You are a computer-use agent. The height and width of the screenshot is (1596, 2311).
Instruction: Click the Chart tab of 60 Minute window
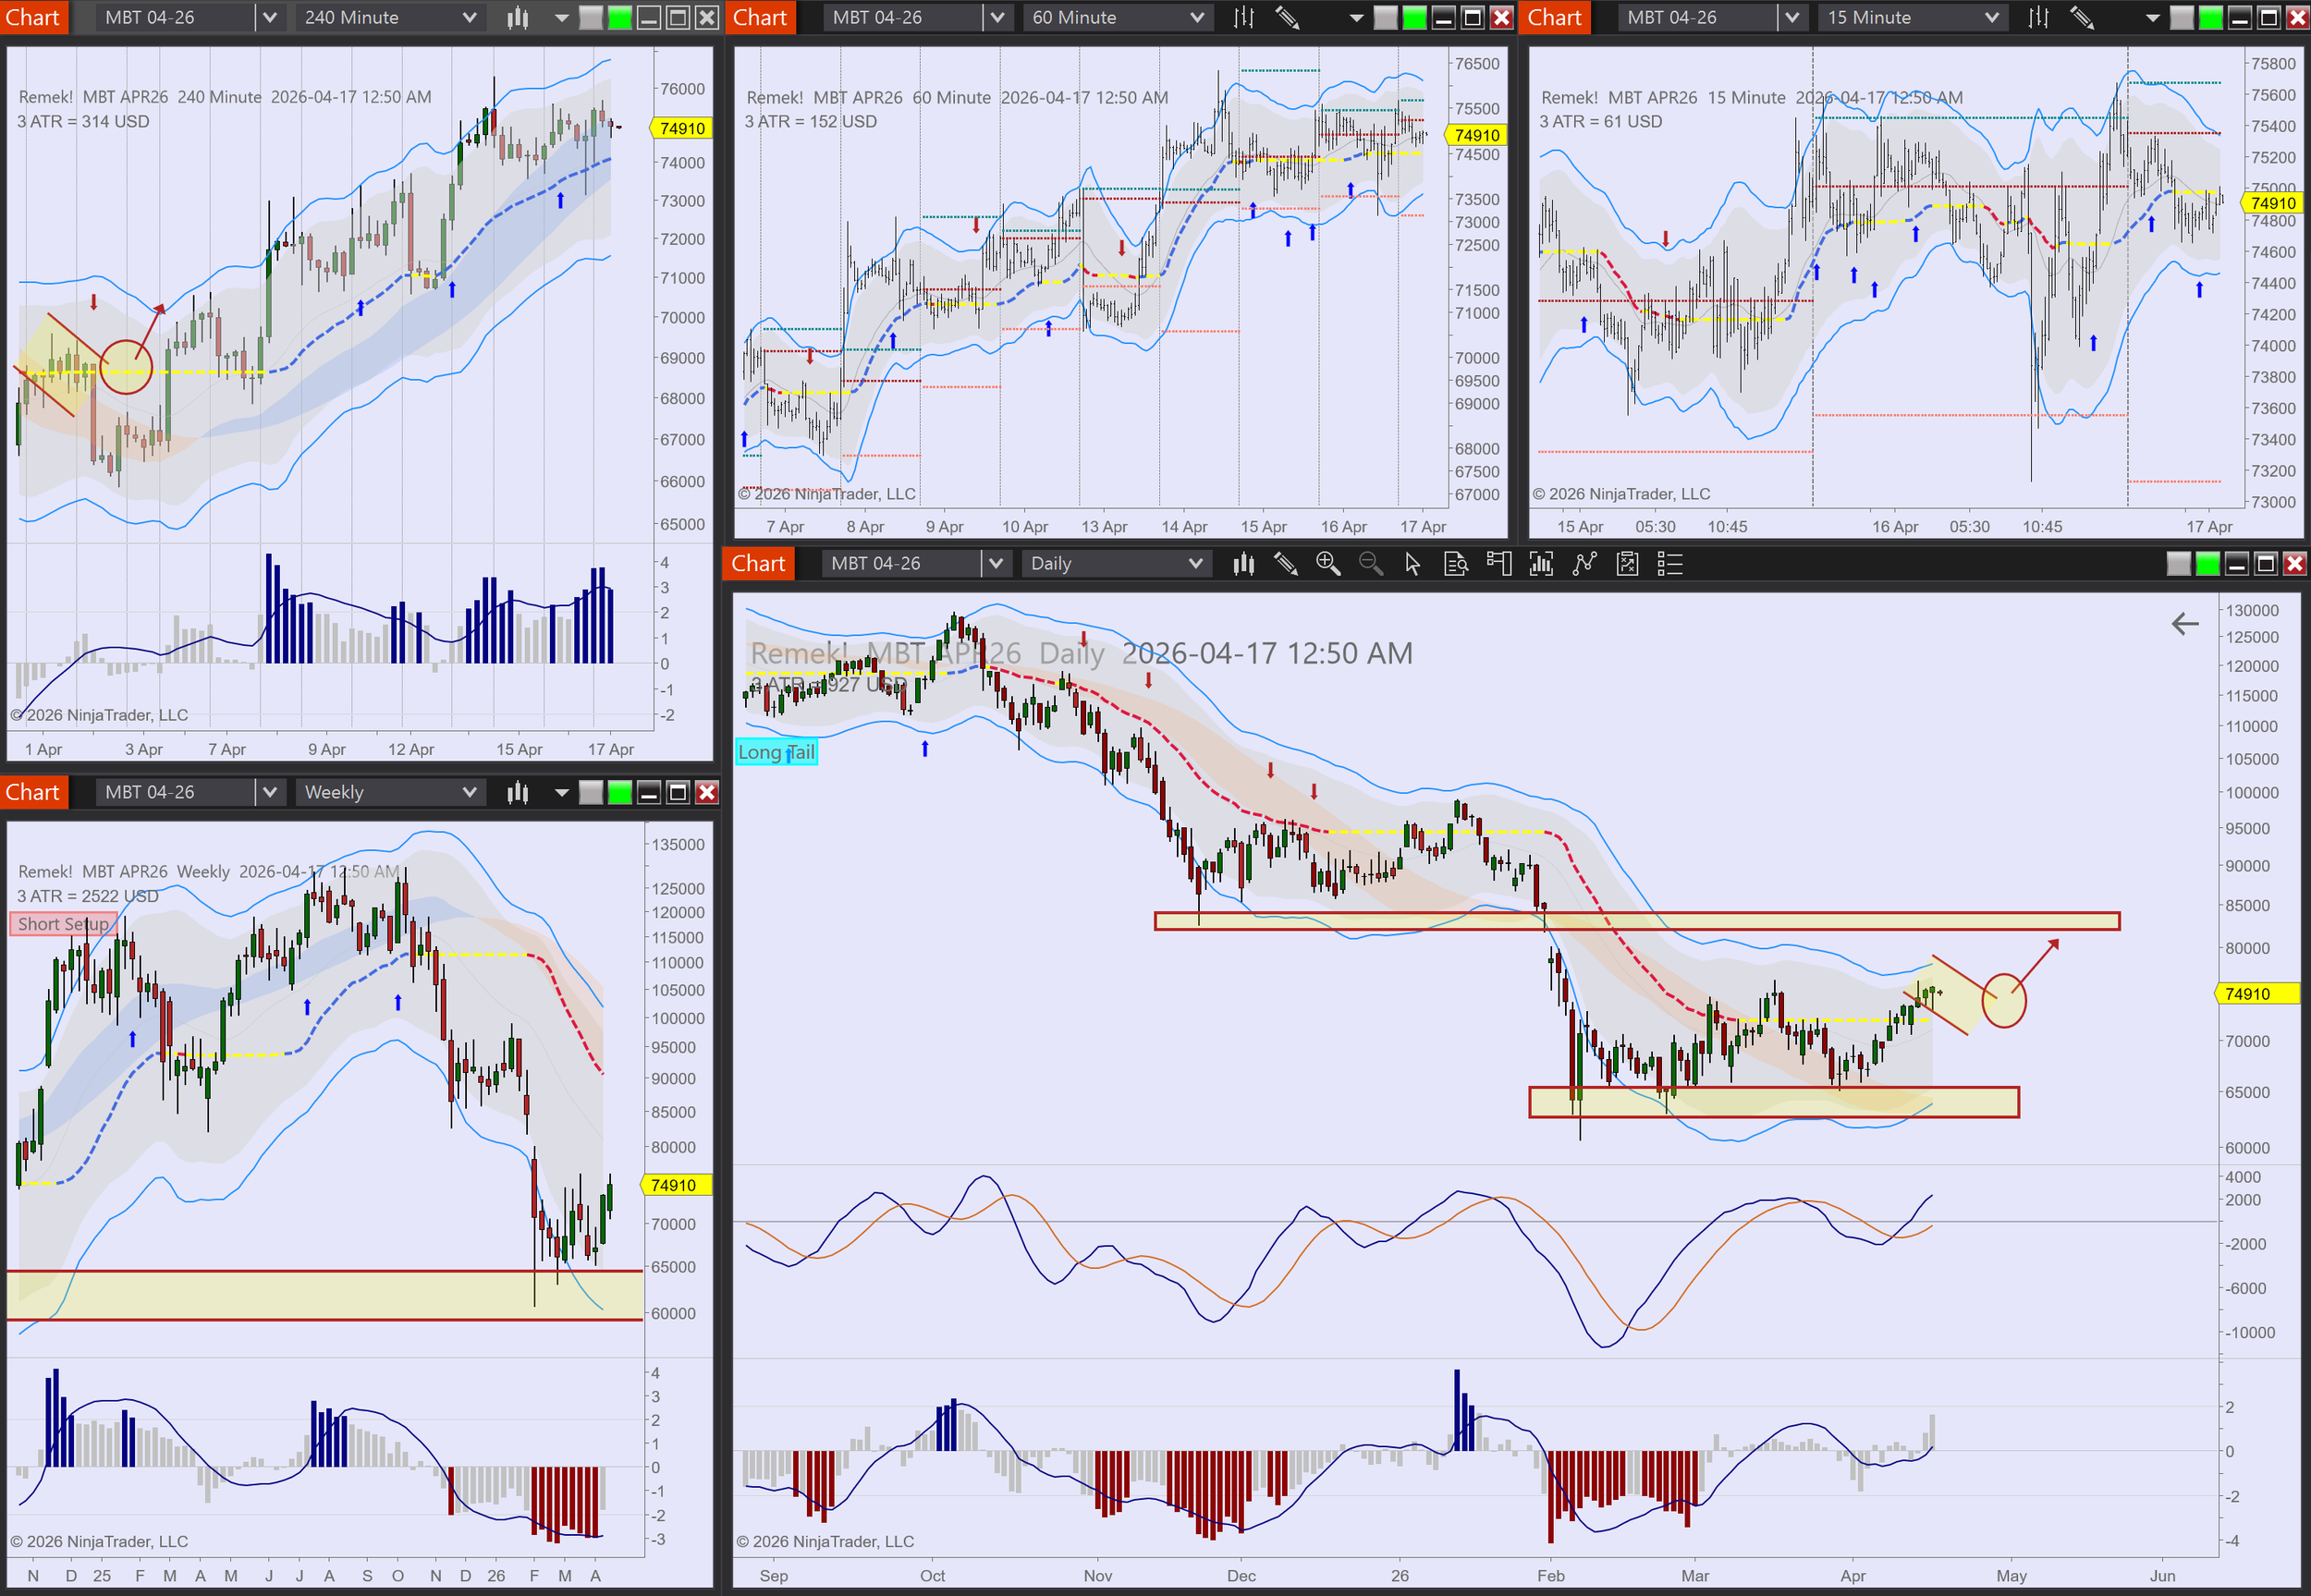click(x=760, y=17)
